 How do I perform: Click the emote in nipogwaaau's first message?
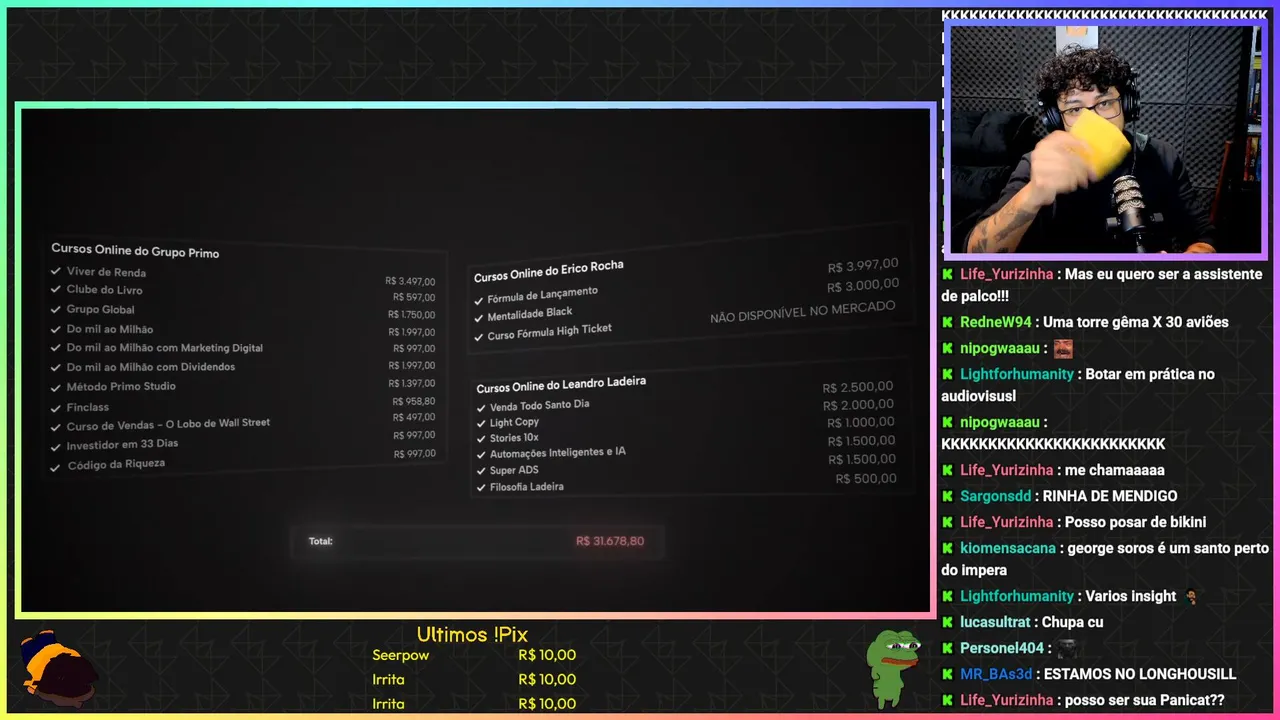pos(1063,348)
